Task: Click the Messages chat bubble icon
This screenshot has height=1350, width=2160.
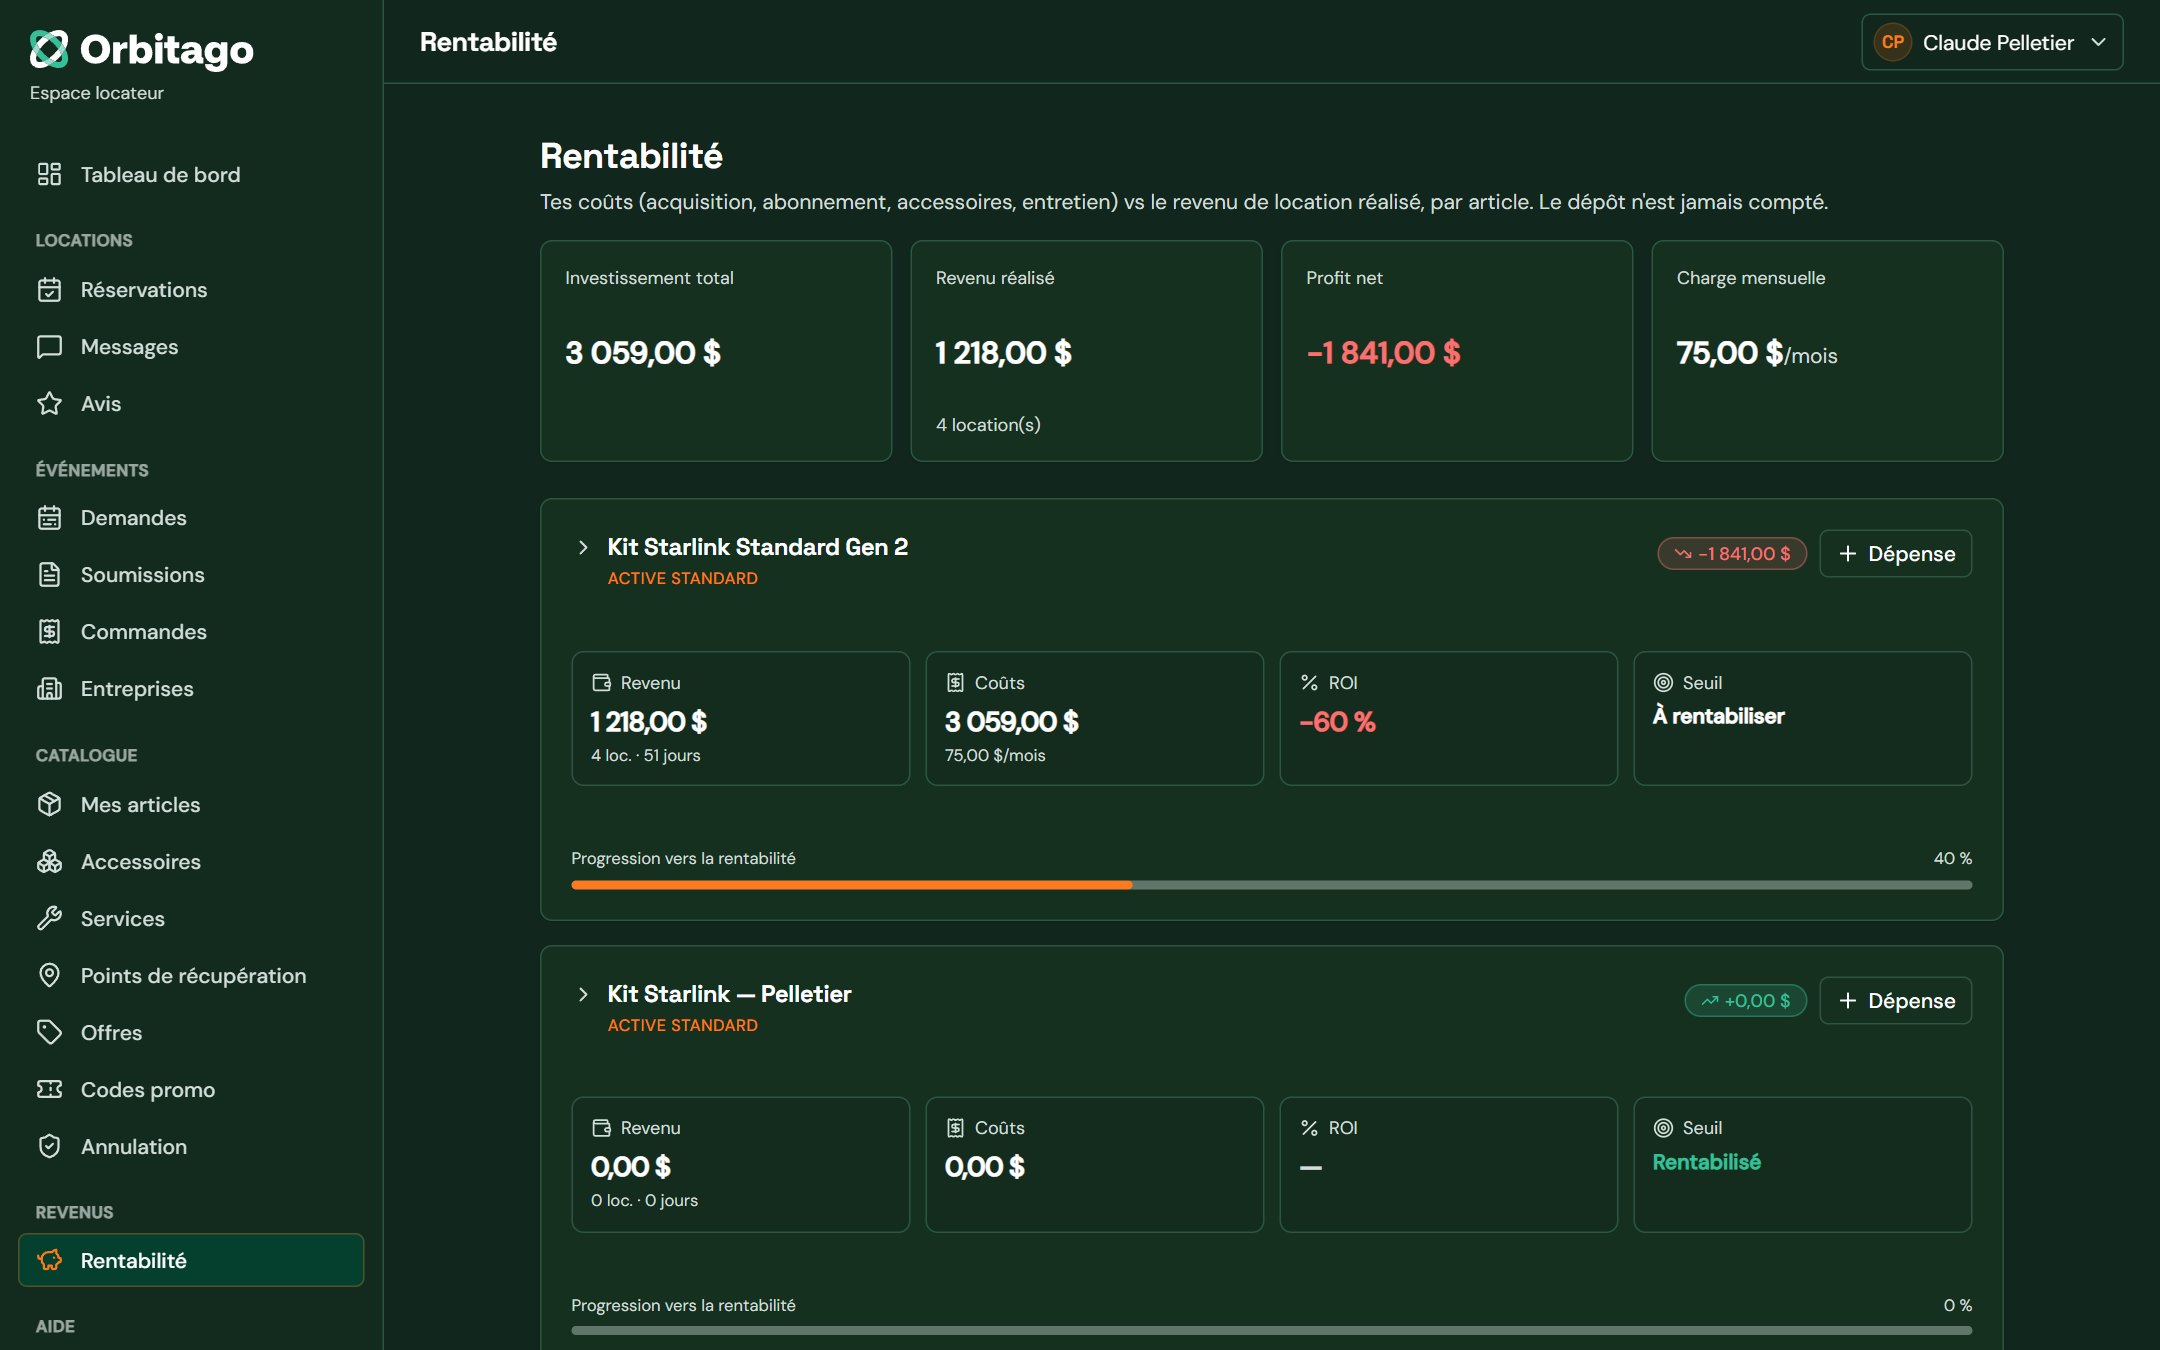Action: click(49, 347)
